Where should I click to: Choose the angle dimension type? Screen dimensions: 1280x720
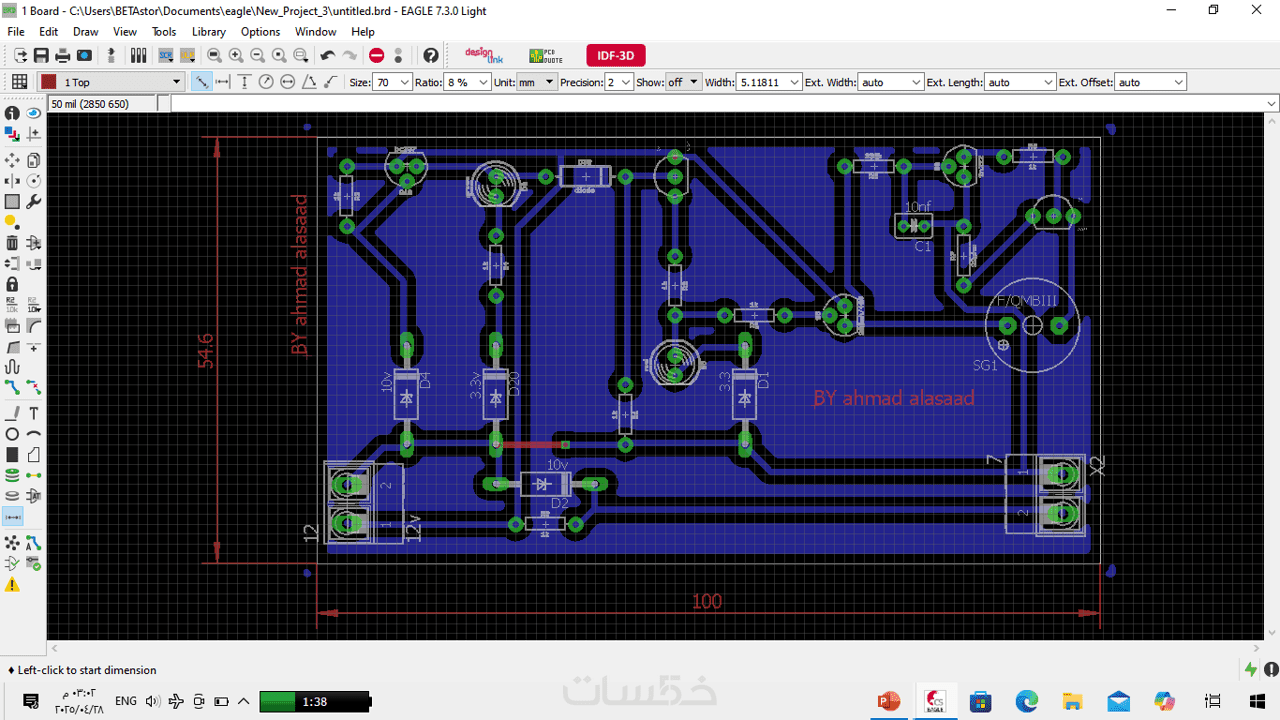click(309, 82)
